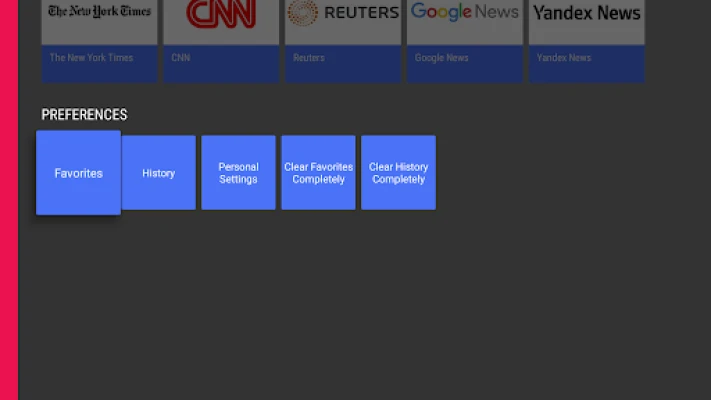Image resolution: width=711 pixels, height=400 pixels.
Task: Select the Yandex News logo thumbnail
Action: tap(586, 14)
